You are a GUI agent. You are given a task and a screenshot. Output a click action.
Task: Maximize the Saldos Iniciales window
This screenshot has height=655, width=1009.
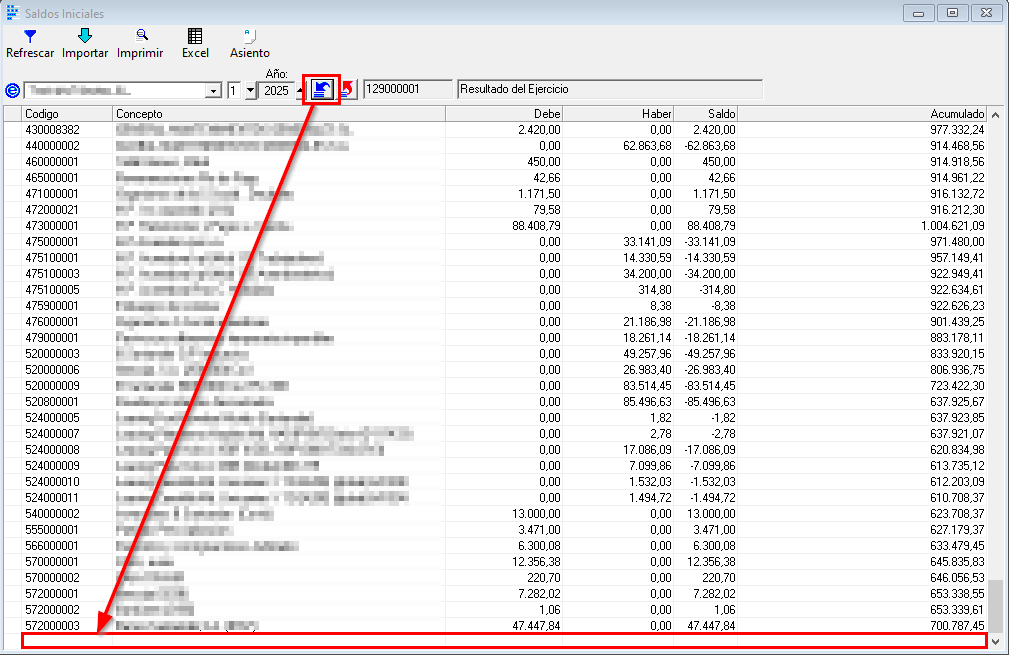(x=952, y=13)
